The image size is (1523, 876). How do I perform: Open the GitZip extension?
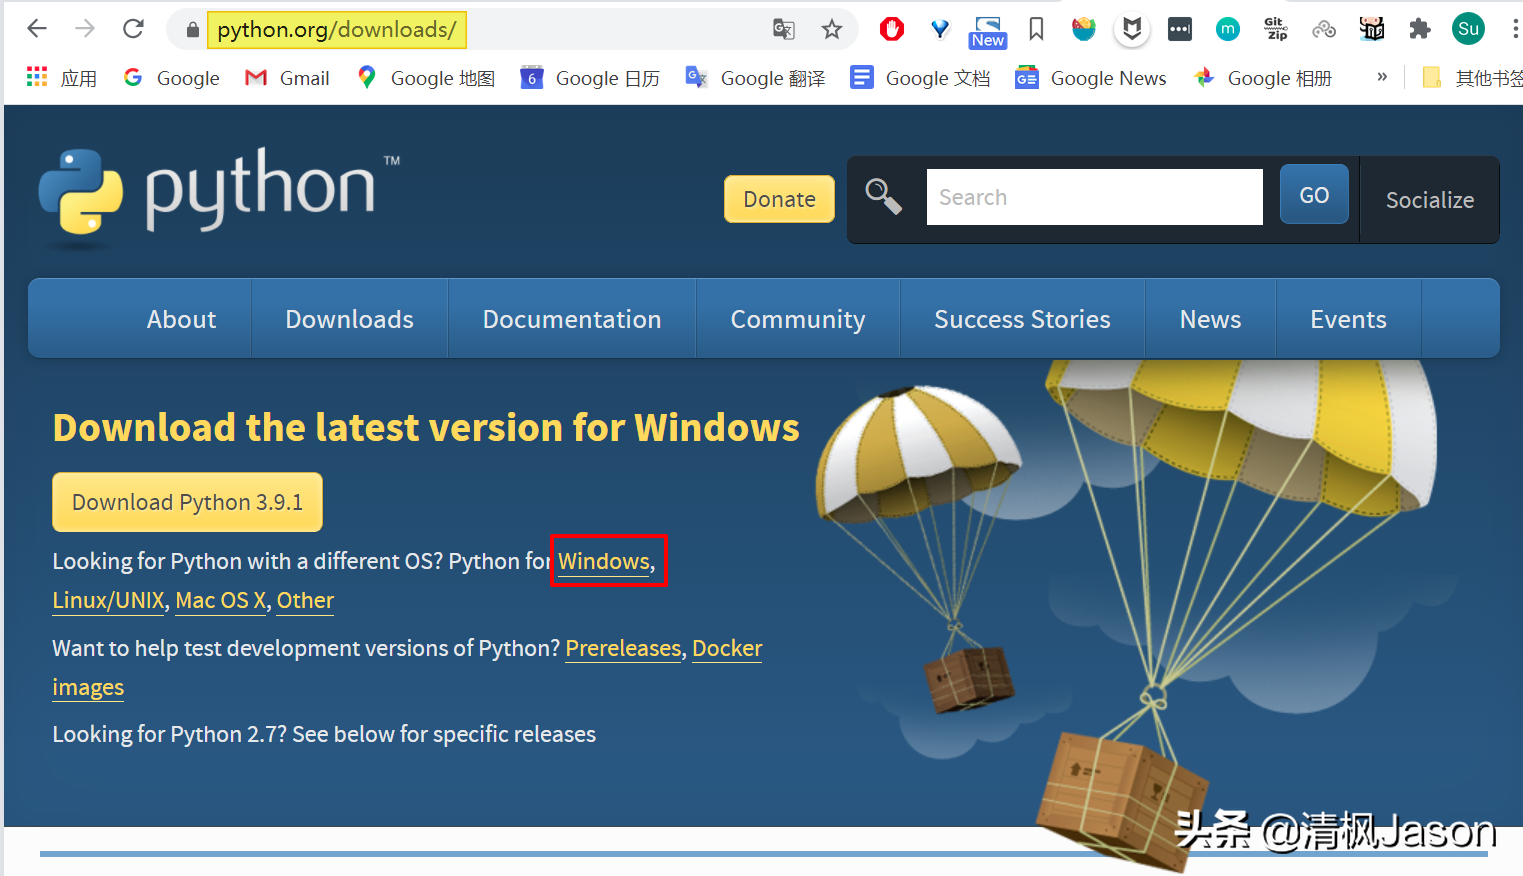[1275, 28]
